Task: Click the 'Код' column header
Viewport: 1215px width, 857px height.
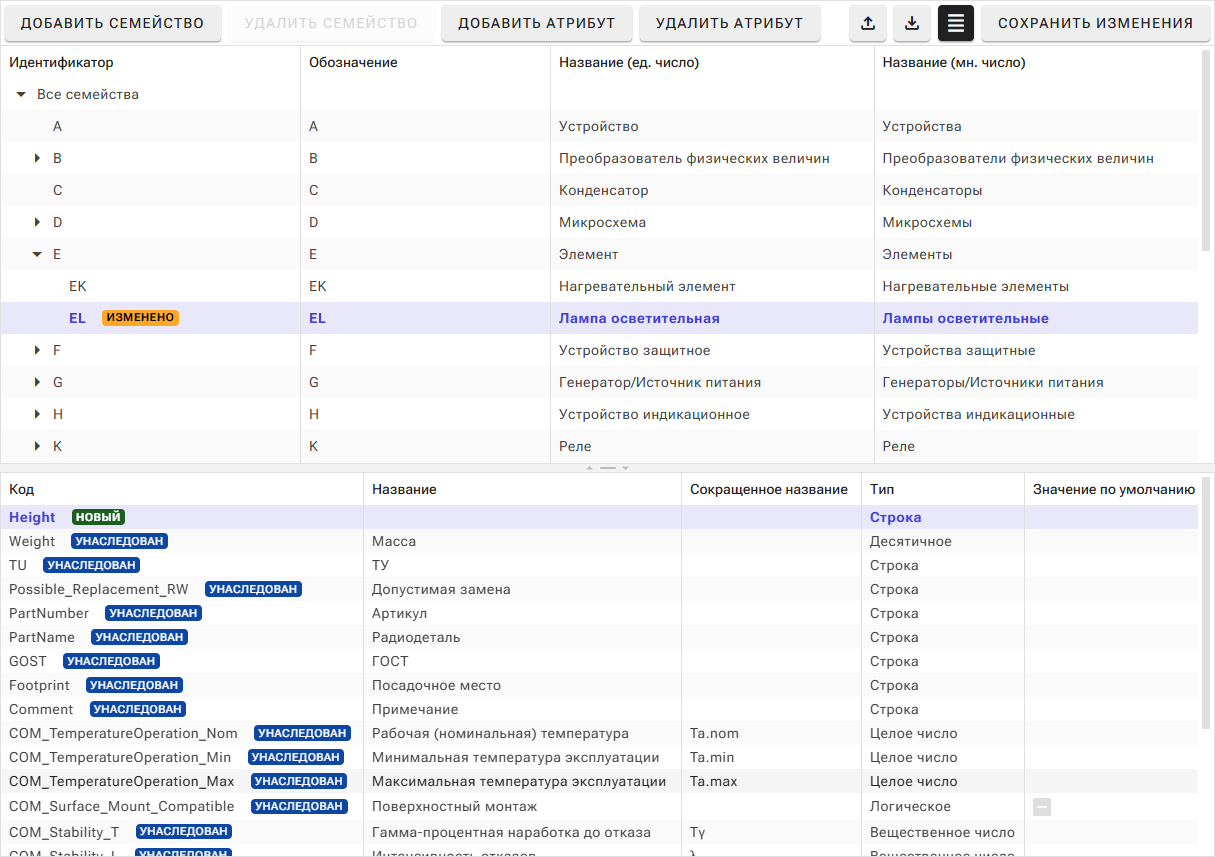Action: 22,489
